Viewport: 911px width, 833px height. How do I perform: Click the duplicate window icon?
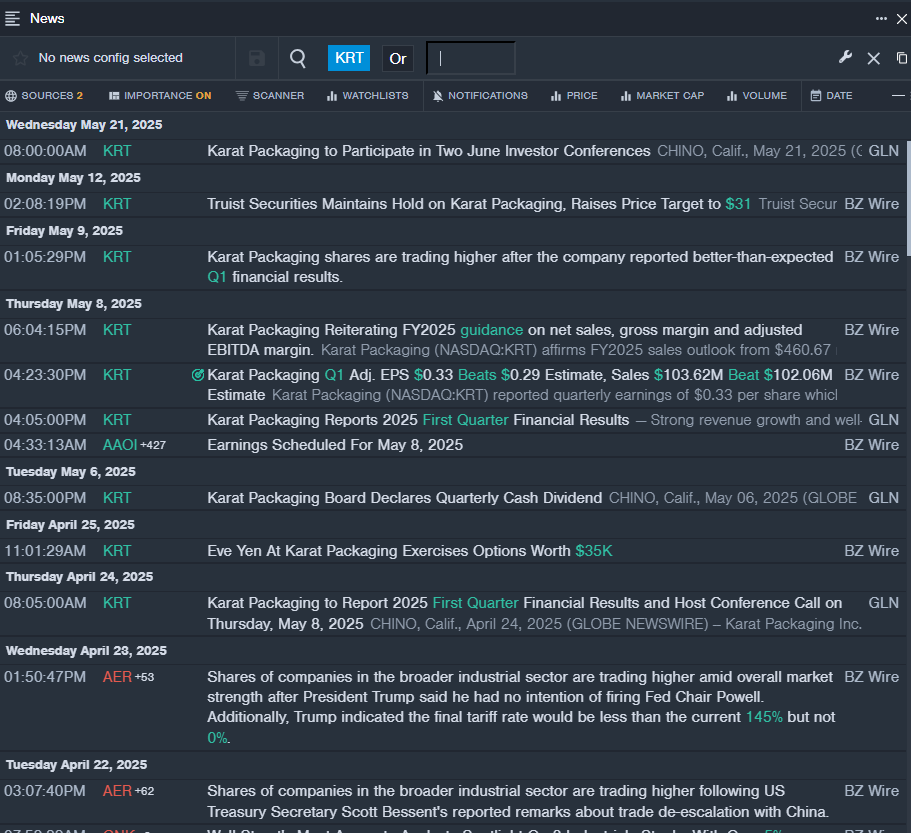(901, 58)
